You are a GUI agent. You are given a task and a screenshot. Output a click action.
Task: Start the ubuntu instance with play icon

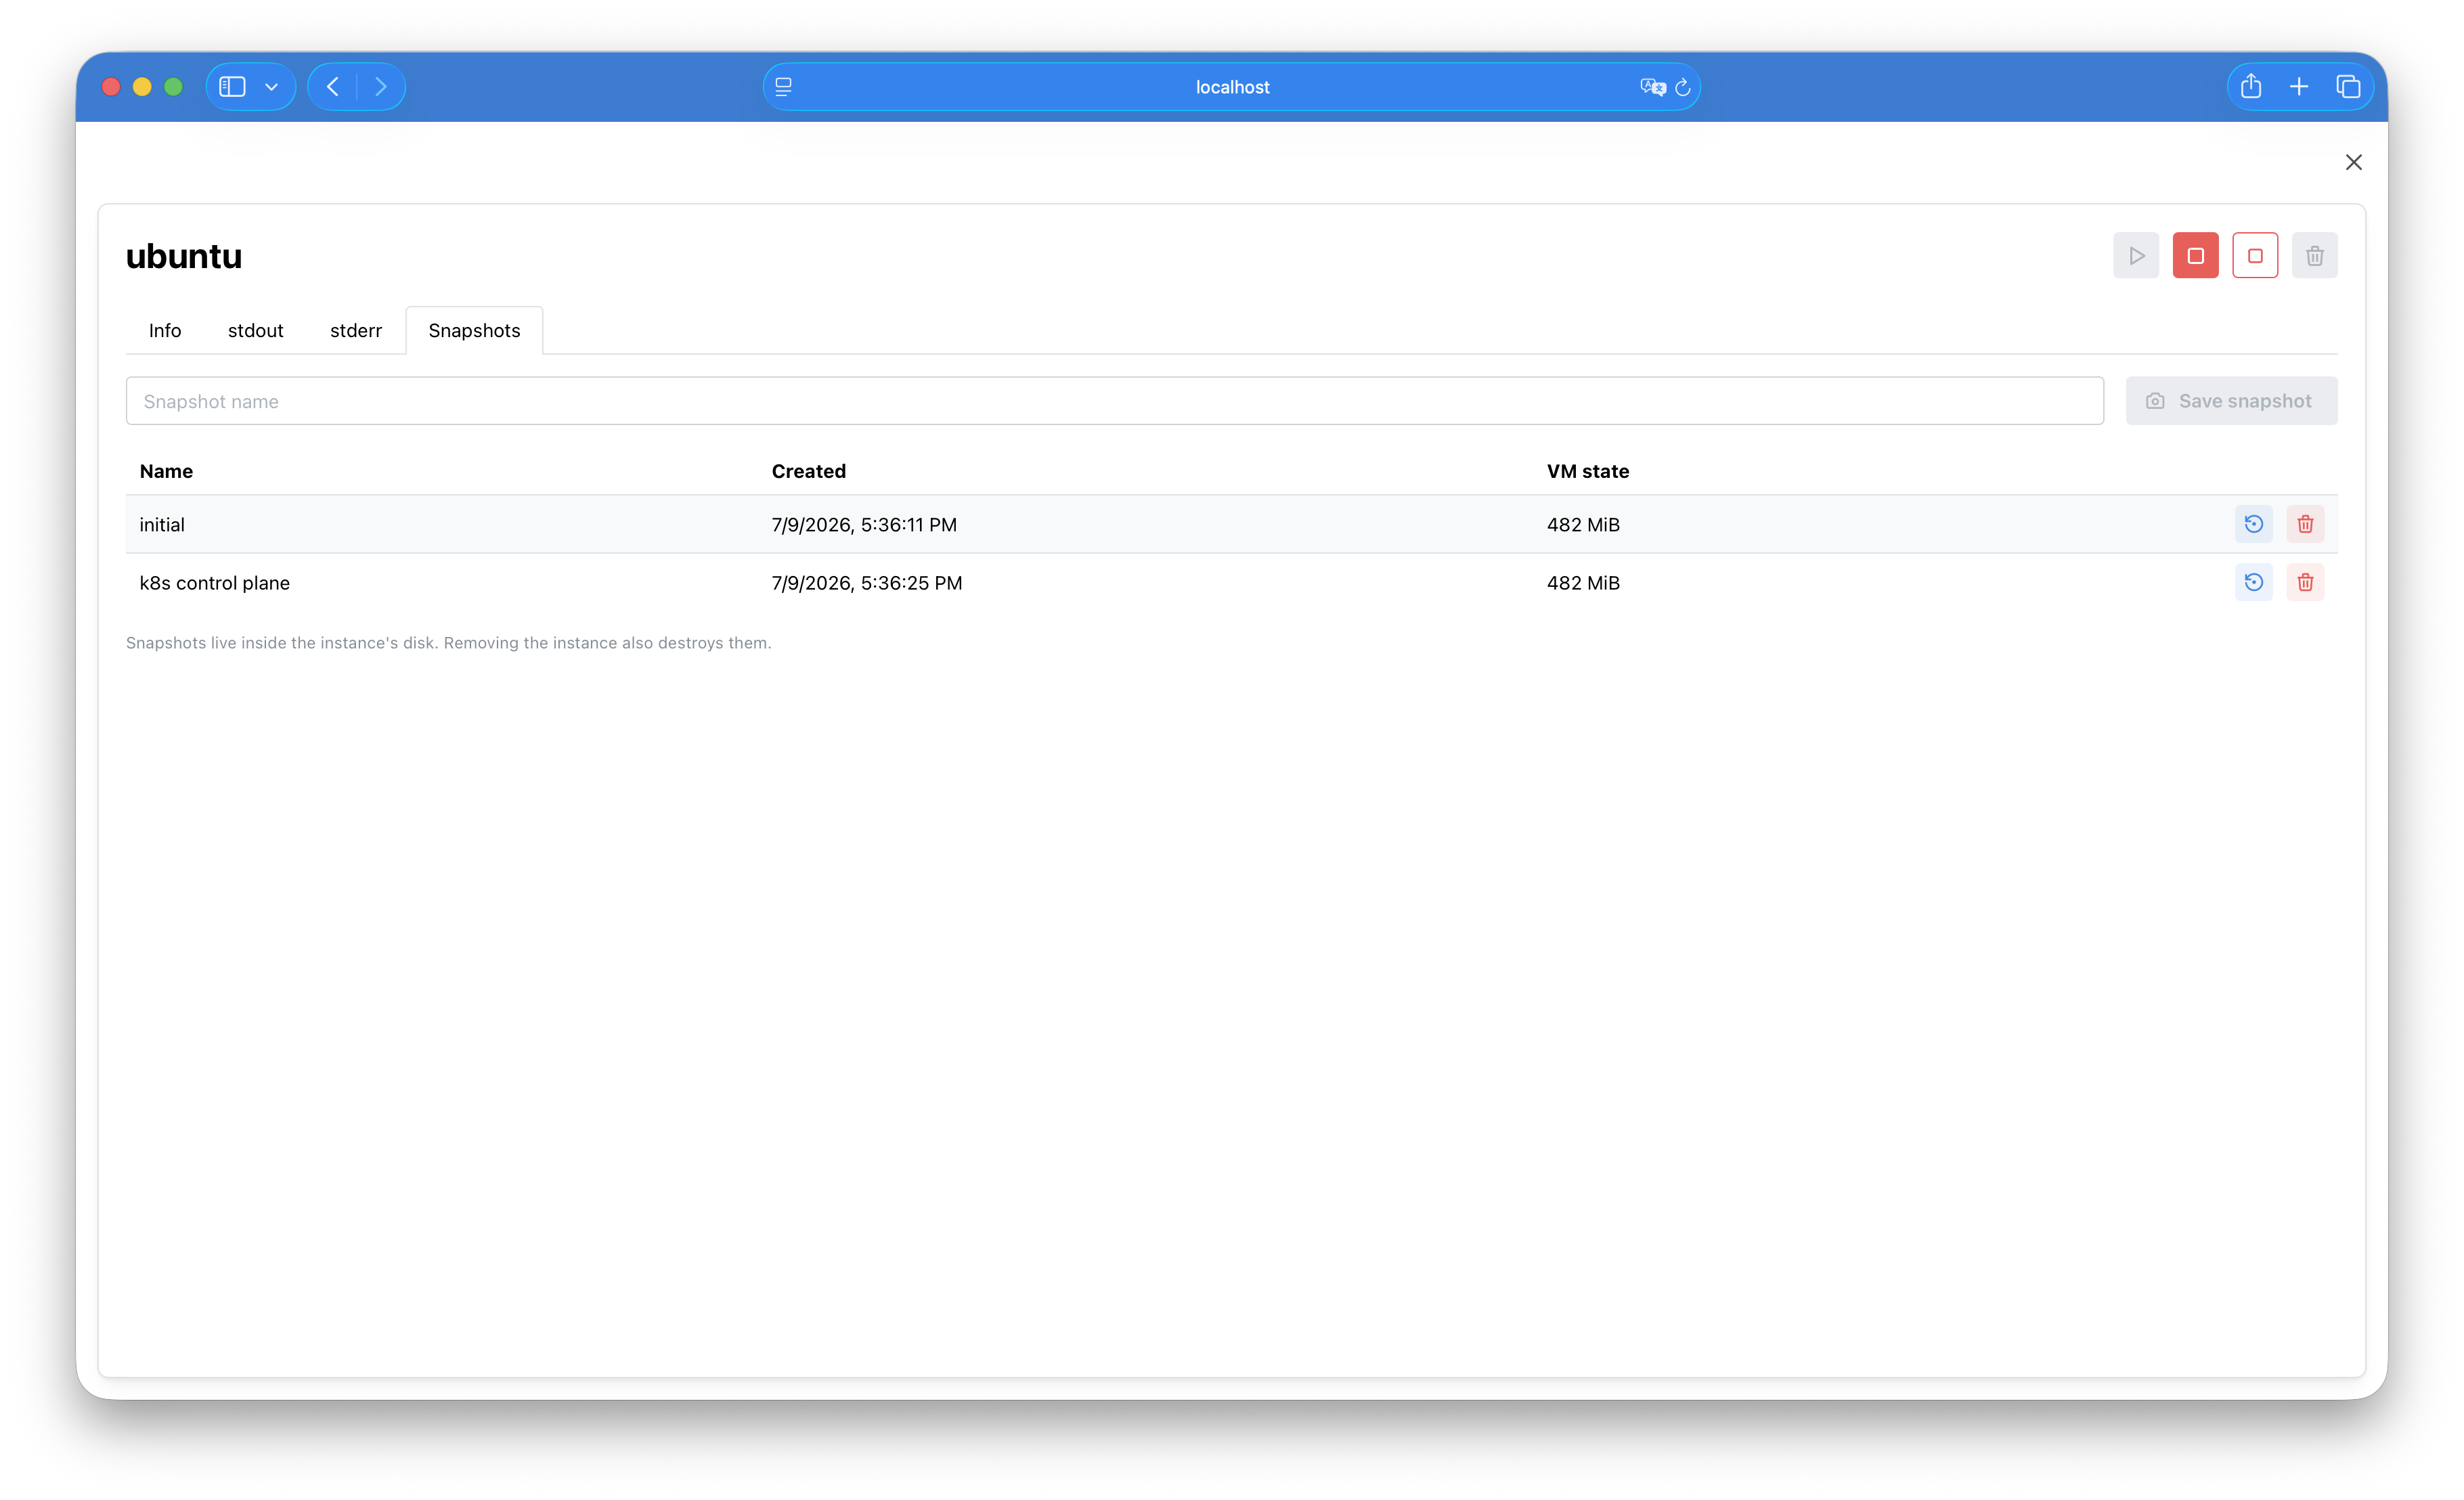[x=2136, y=256]
